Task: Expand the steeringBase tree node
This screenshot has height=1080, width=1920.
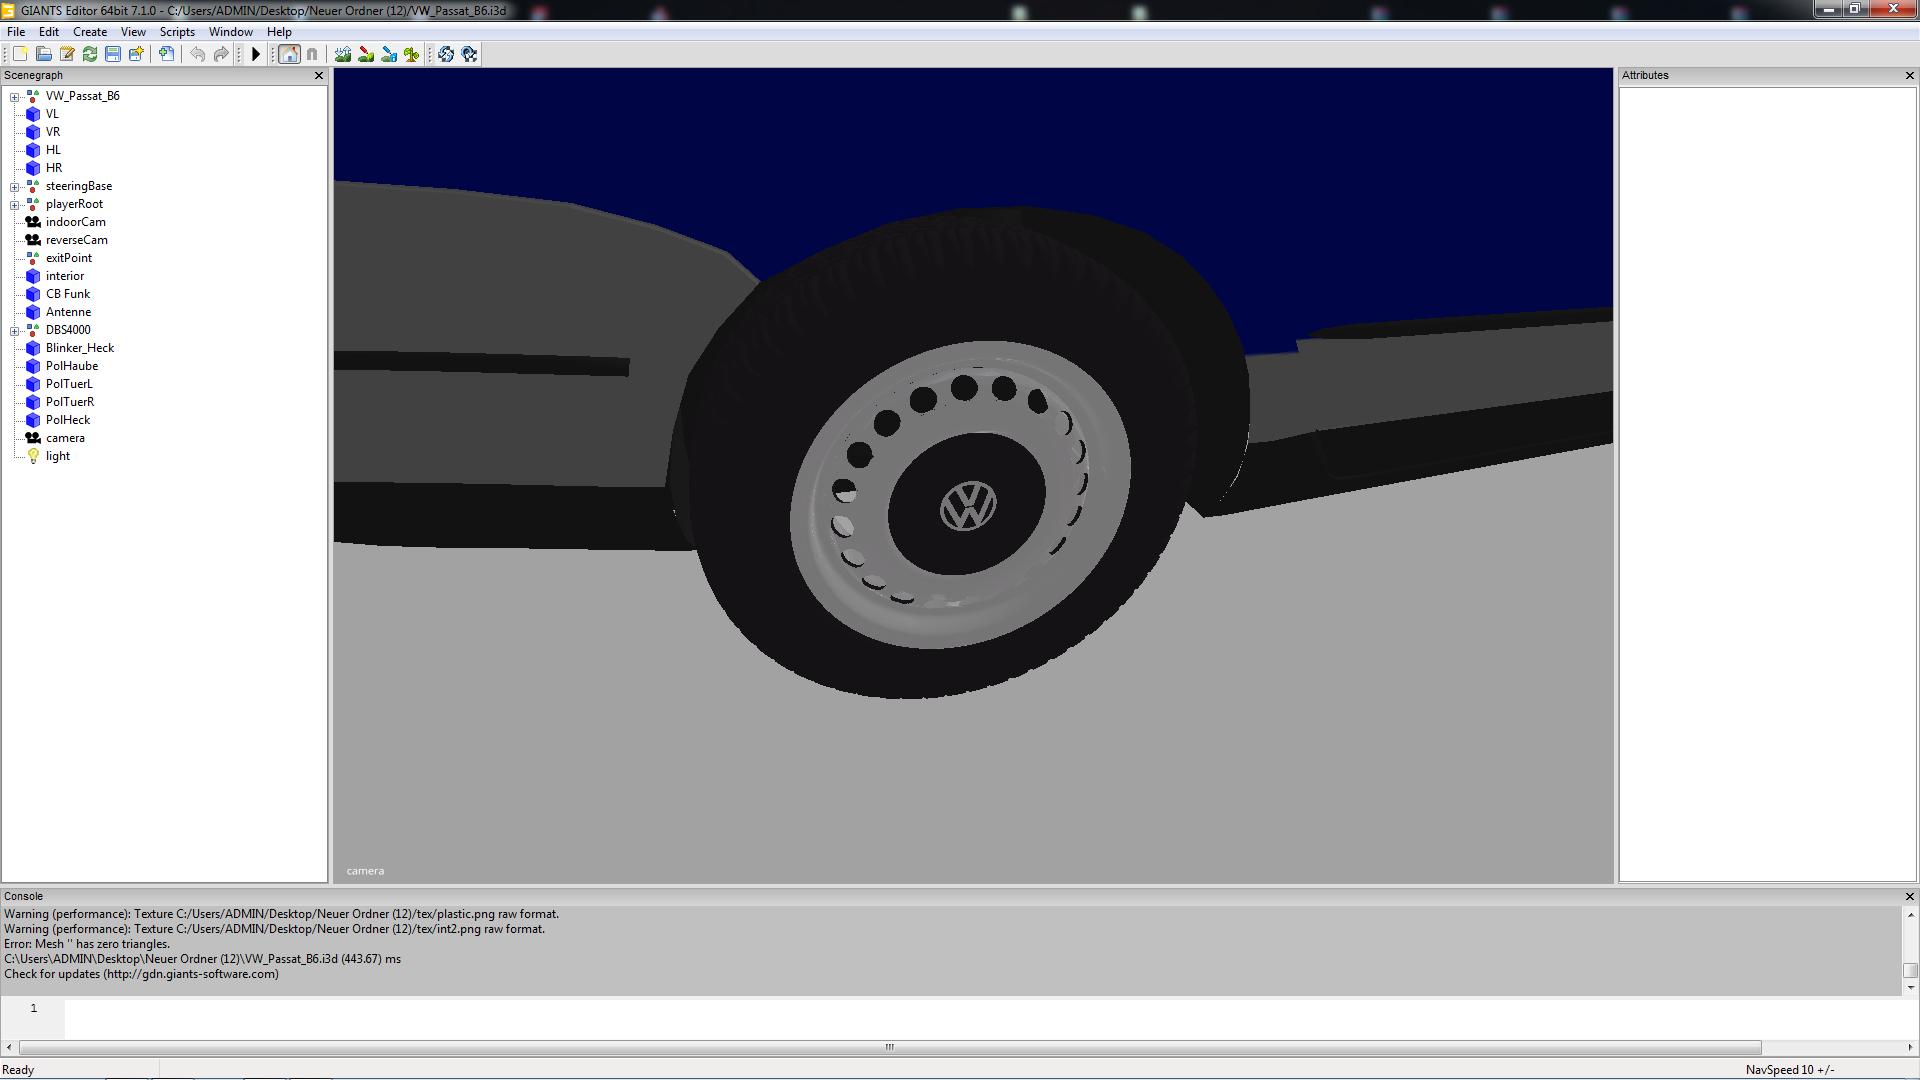Action: (14, 187)
